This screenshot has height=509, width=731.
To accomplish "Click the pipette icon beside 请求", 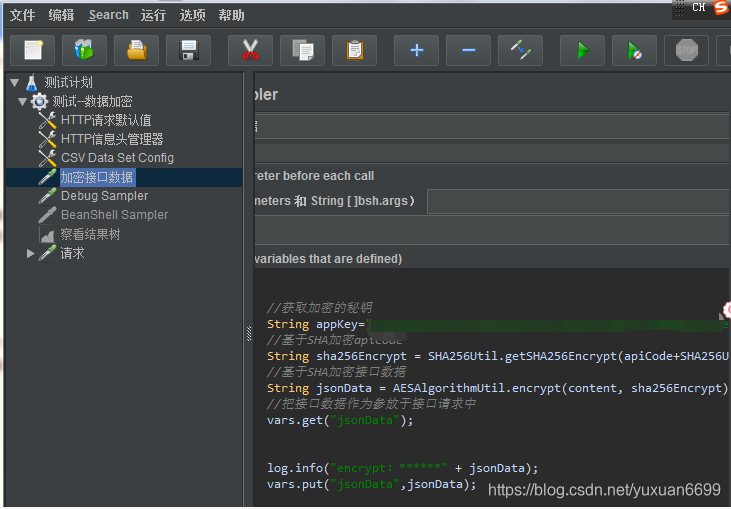I will click(x=47, y=253).
